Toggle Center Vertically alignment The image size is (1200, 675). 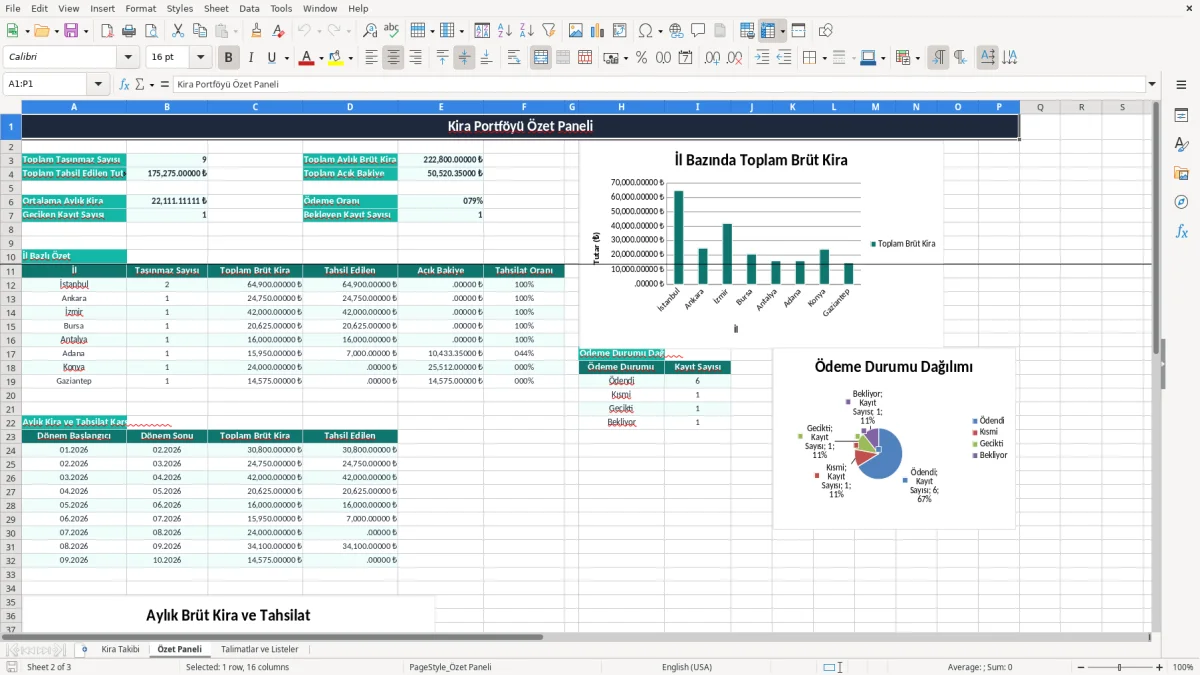tap(464, 58)
